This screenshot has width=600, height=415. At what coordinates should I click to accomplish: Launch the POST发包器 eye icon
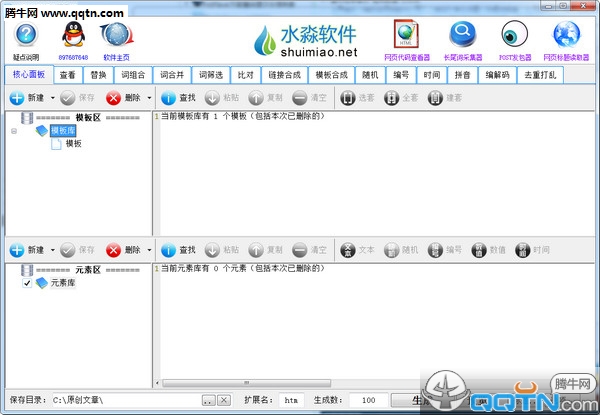[x=515, y=34]
